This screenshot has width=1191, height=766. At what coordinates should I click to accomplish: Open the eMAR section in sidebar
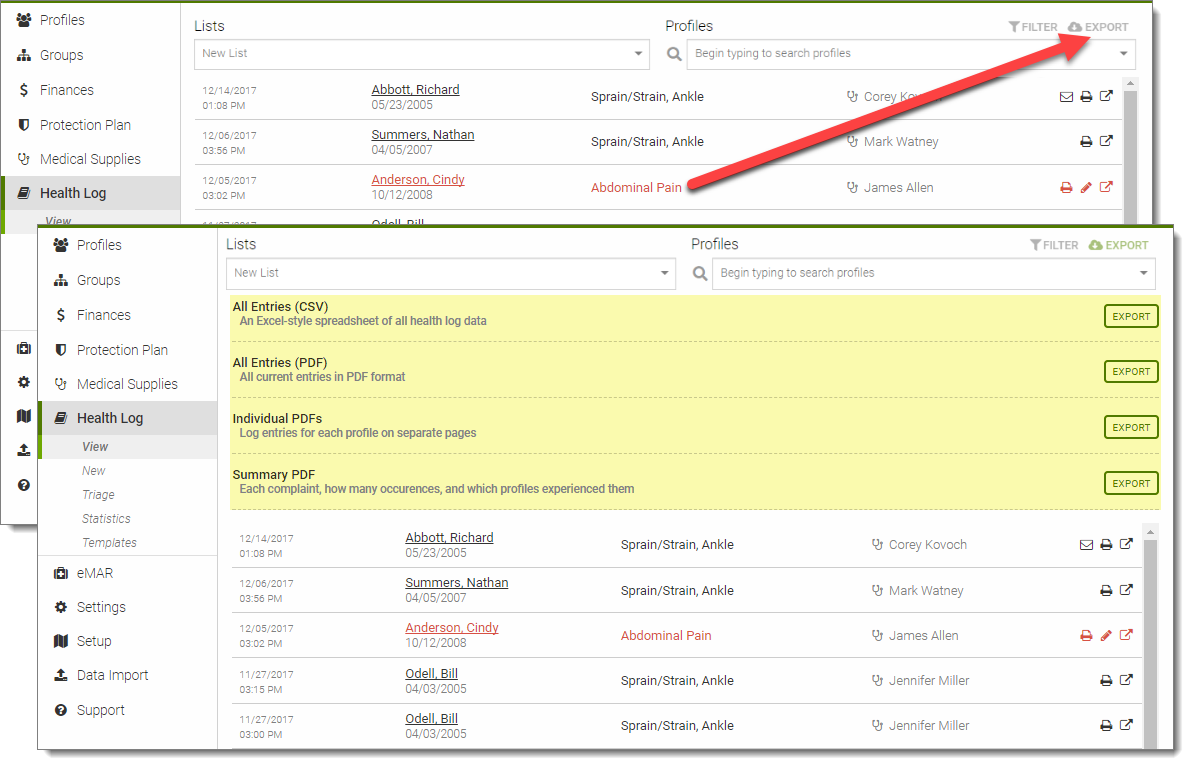point(94,573)
